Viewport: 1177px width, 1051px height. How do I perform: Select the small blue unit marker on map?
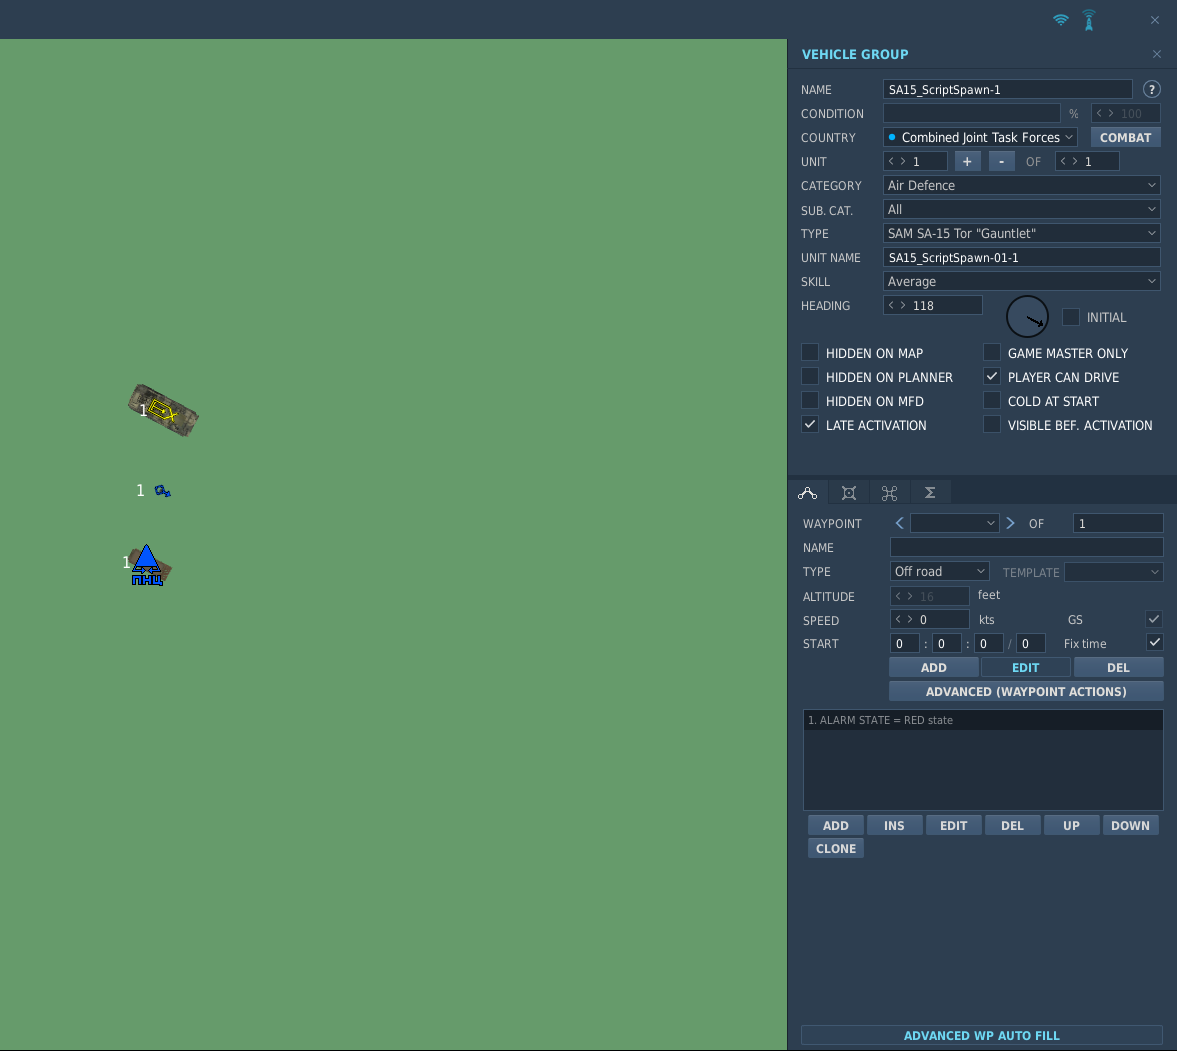pos(162,491)
